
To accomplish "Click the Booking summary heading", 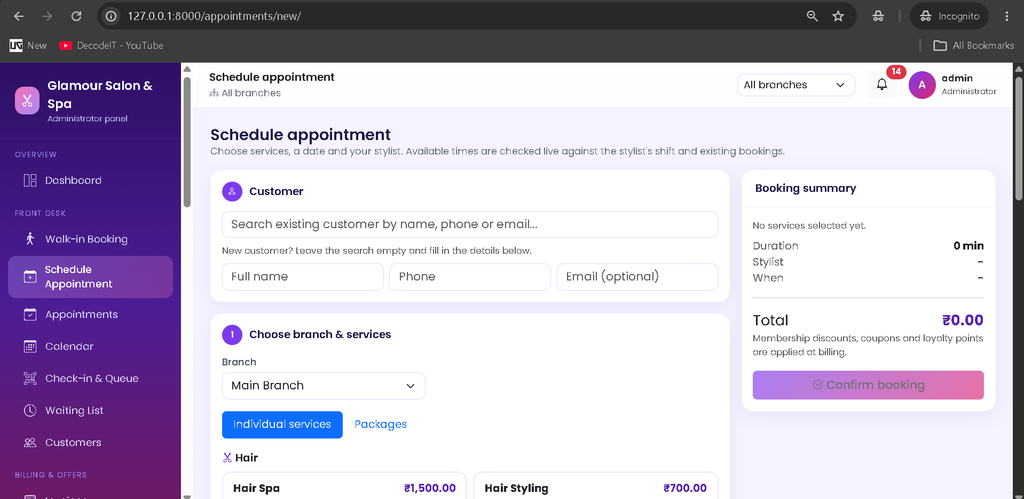I will 805,188.
